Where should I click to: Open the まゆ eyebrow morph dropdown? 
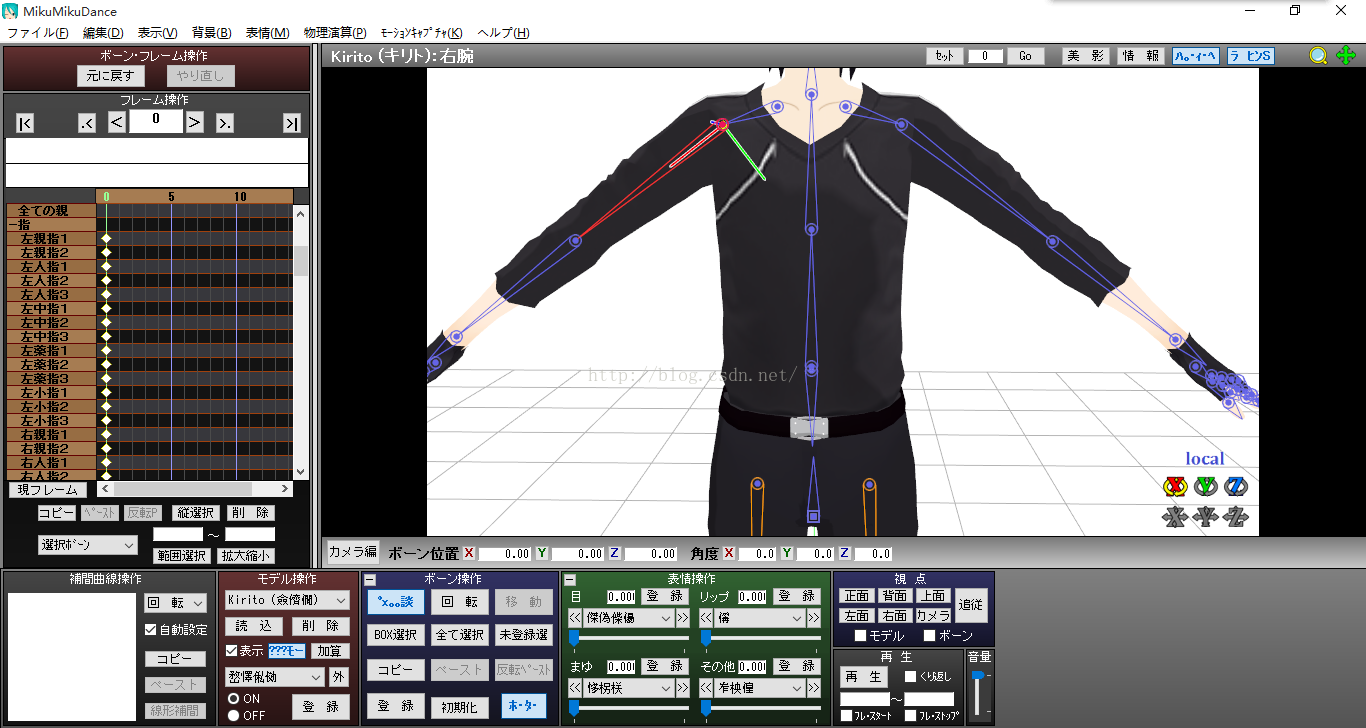(x=629, y=688)
